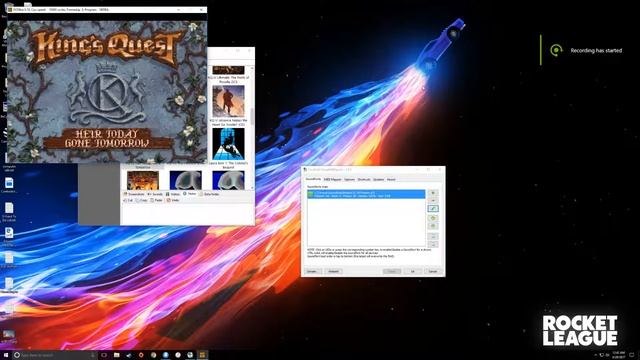The height and width of the screenshot is (360, 640).
Task: Open the Windows Start menu
Action: point(6,355)
